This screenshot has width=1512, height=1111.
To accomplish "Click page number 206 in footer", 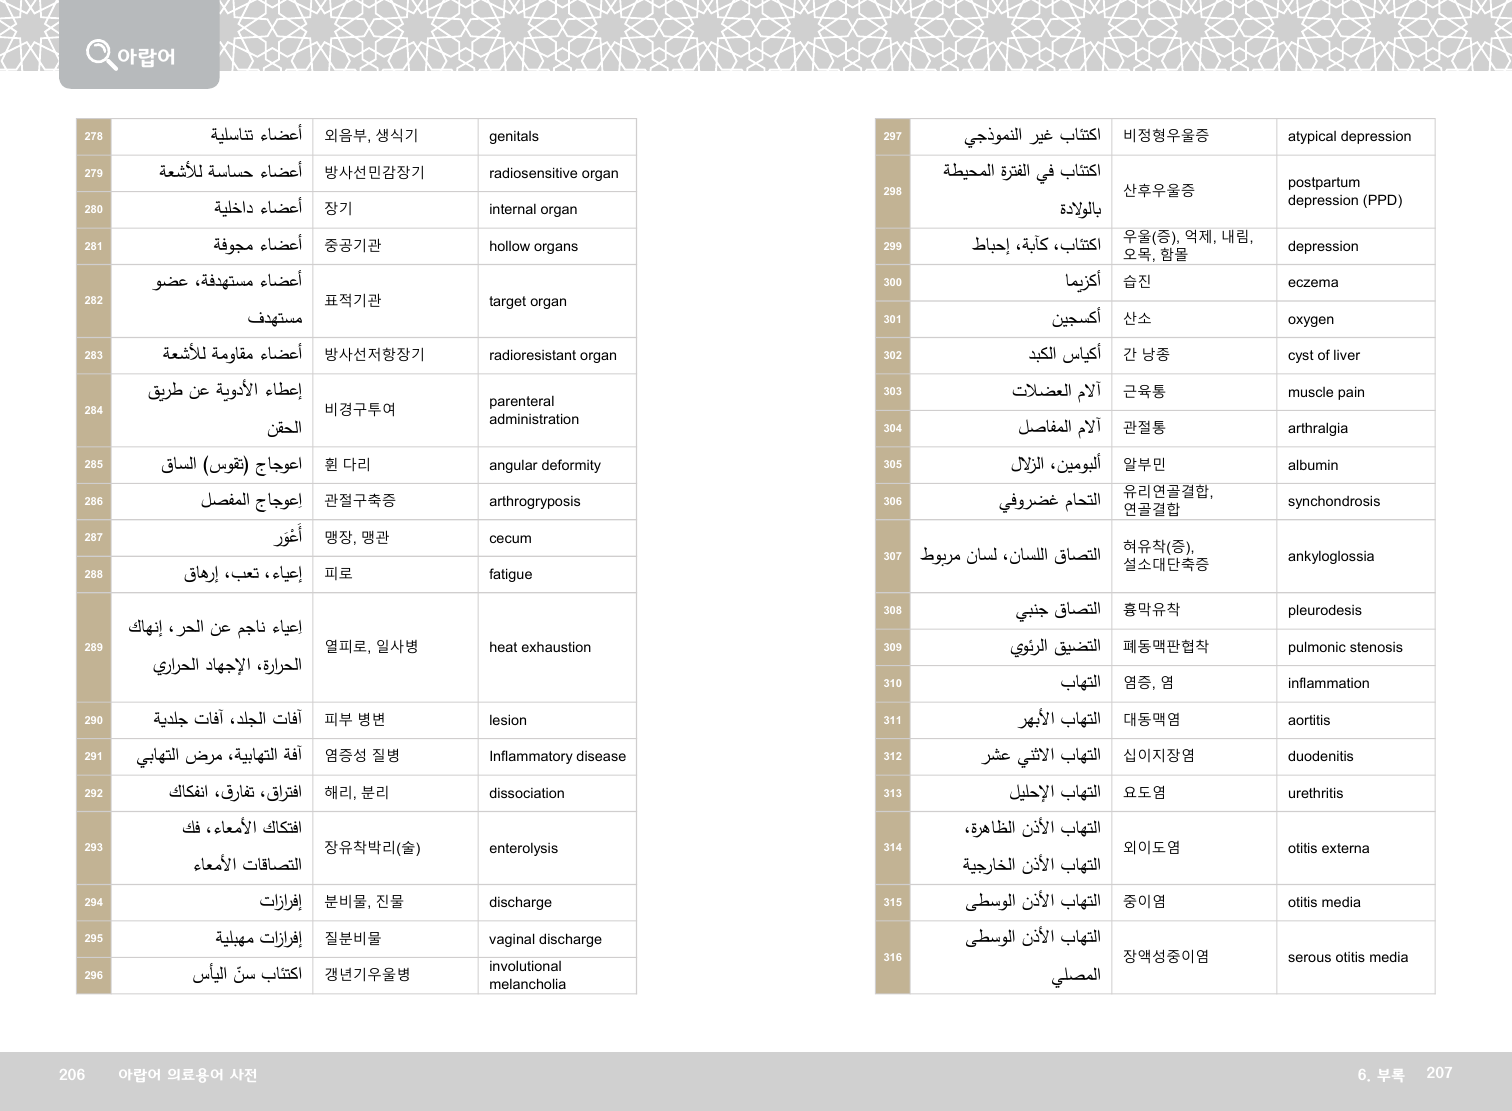I will click(72, 1074).
